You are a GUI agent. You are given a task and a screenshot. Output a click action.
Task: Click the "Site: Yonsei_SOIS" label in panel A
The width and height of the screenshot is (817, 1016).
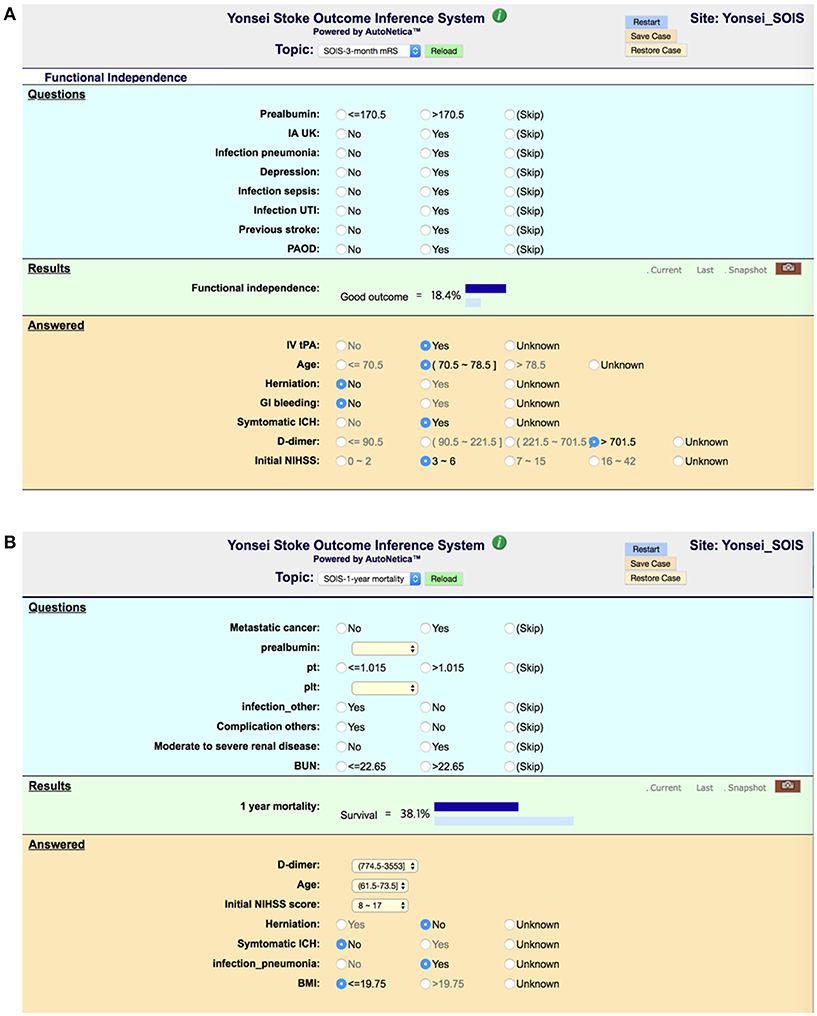(746, 18)
